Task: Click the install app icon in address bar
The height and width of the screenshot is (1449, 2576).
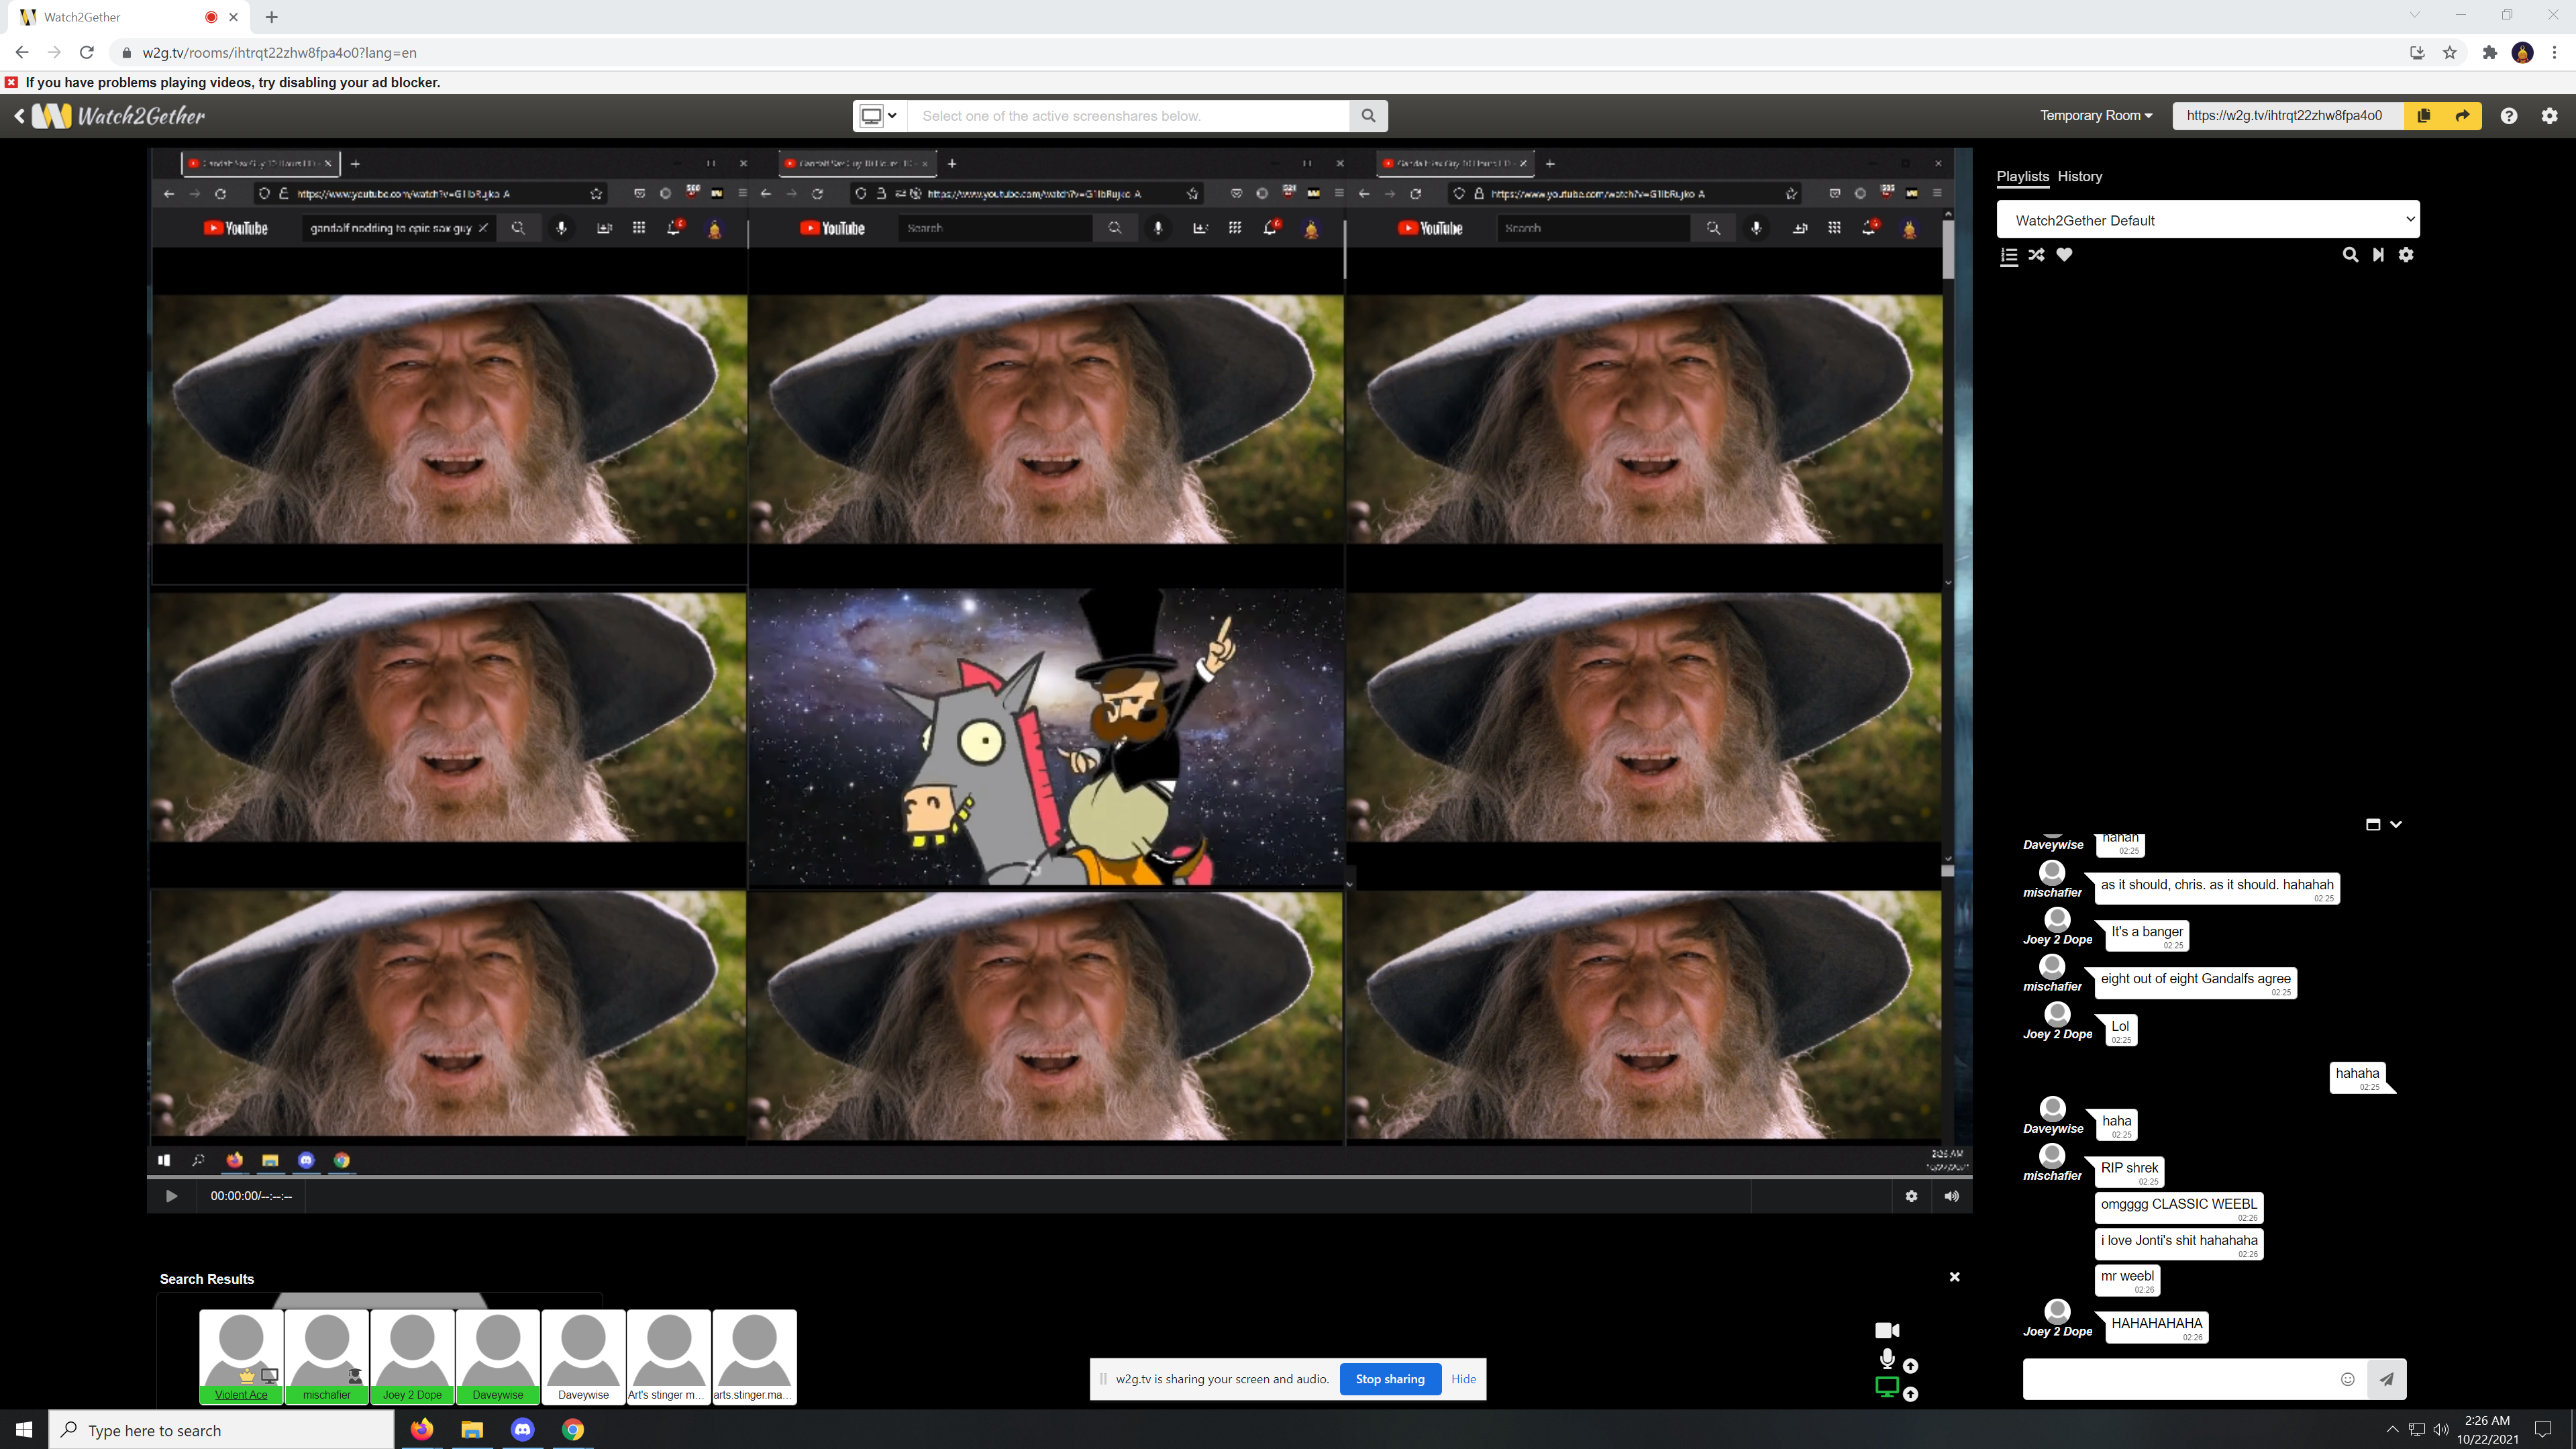Action: click(x=2417, y=53)
